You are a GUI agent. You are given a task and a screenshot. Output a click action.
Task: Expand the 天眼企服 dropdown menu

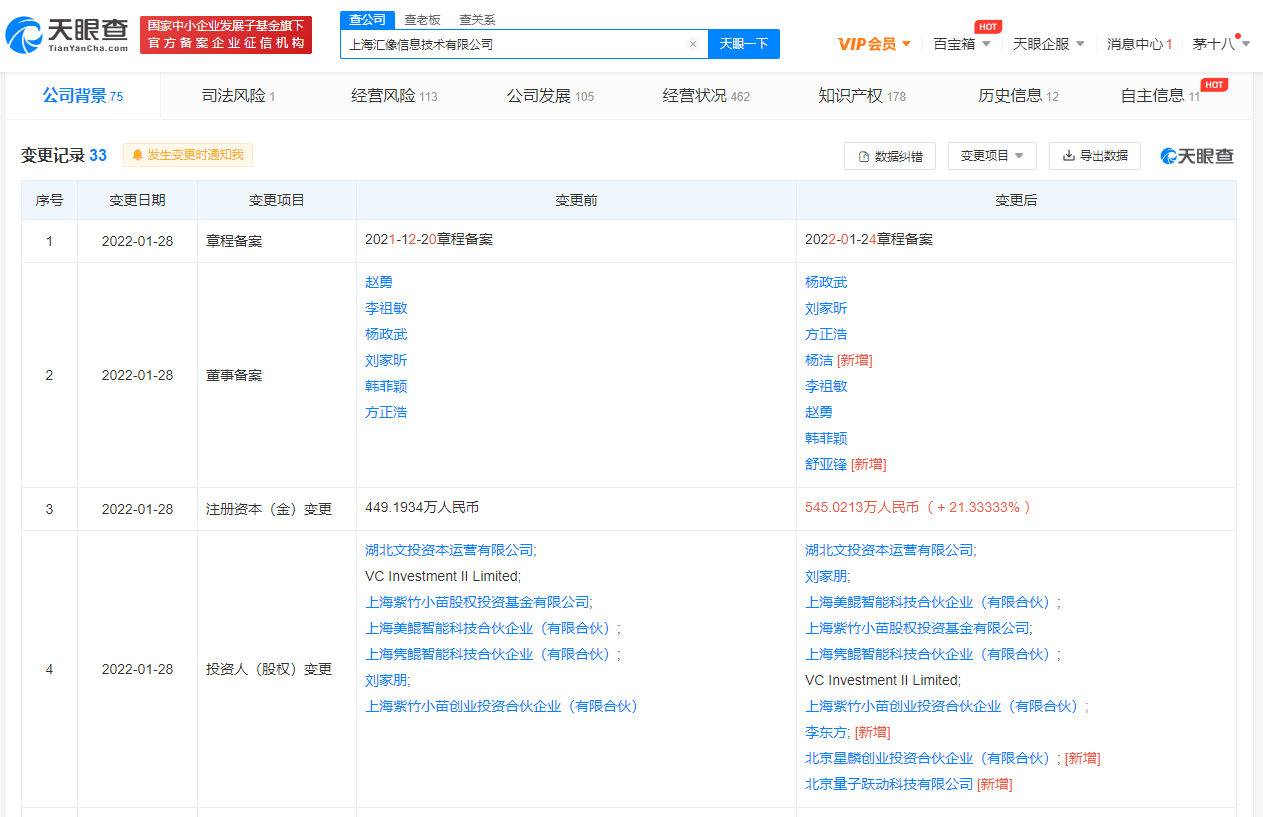pyautogui.click(x=1049, y=44)
